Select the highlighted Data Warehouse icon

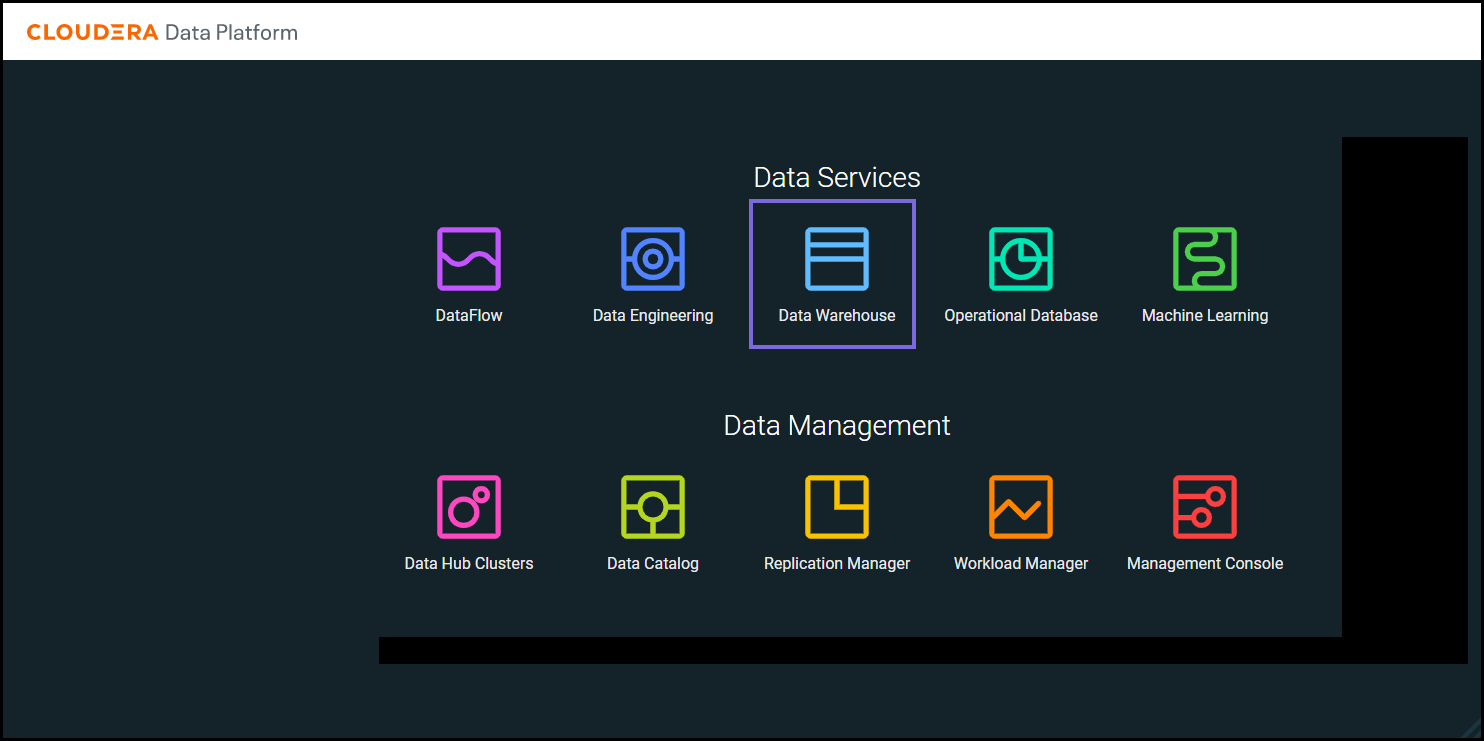coord(837,259)
